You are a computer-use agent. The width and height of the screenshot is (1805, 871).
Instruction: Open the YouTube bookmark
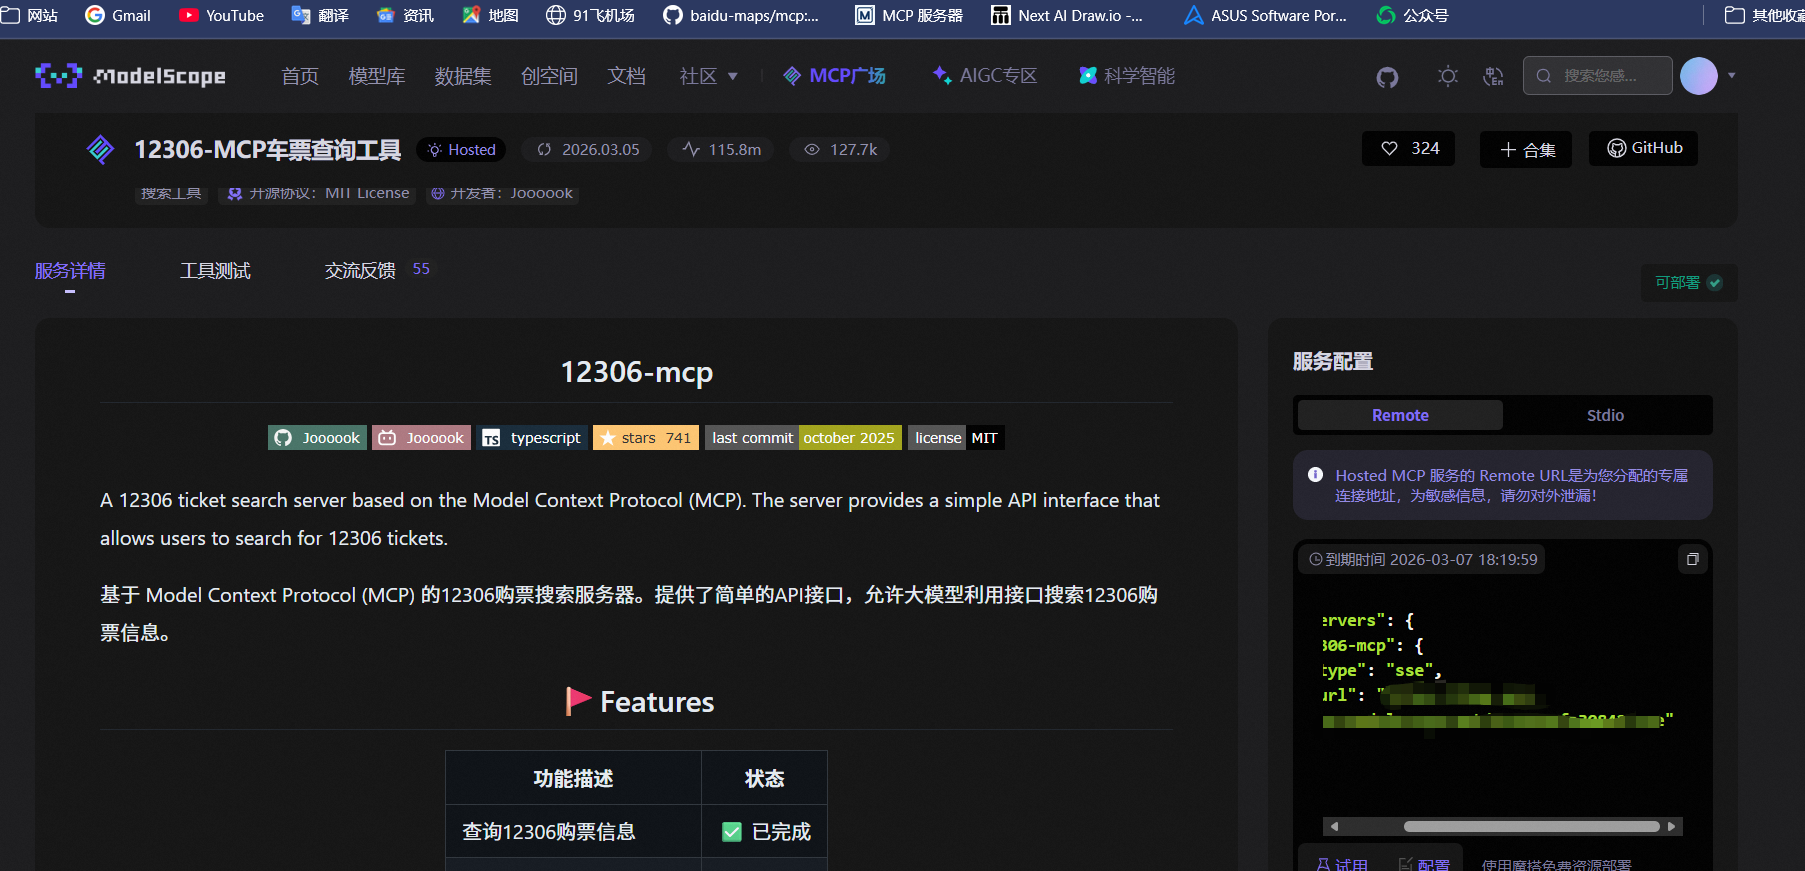(221, 15)
